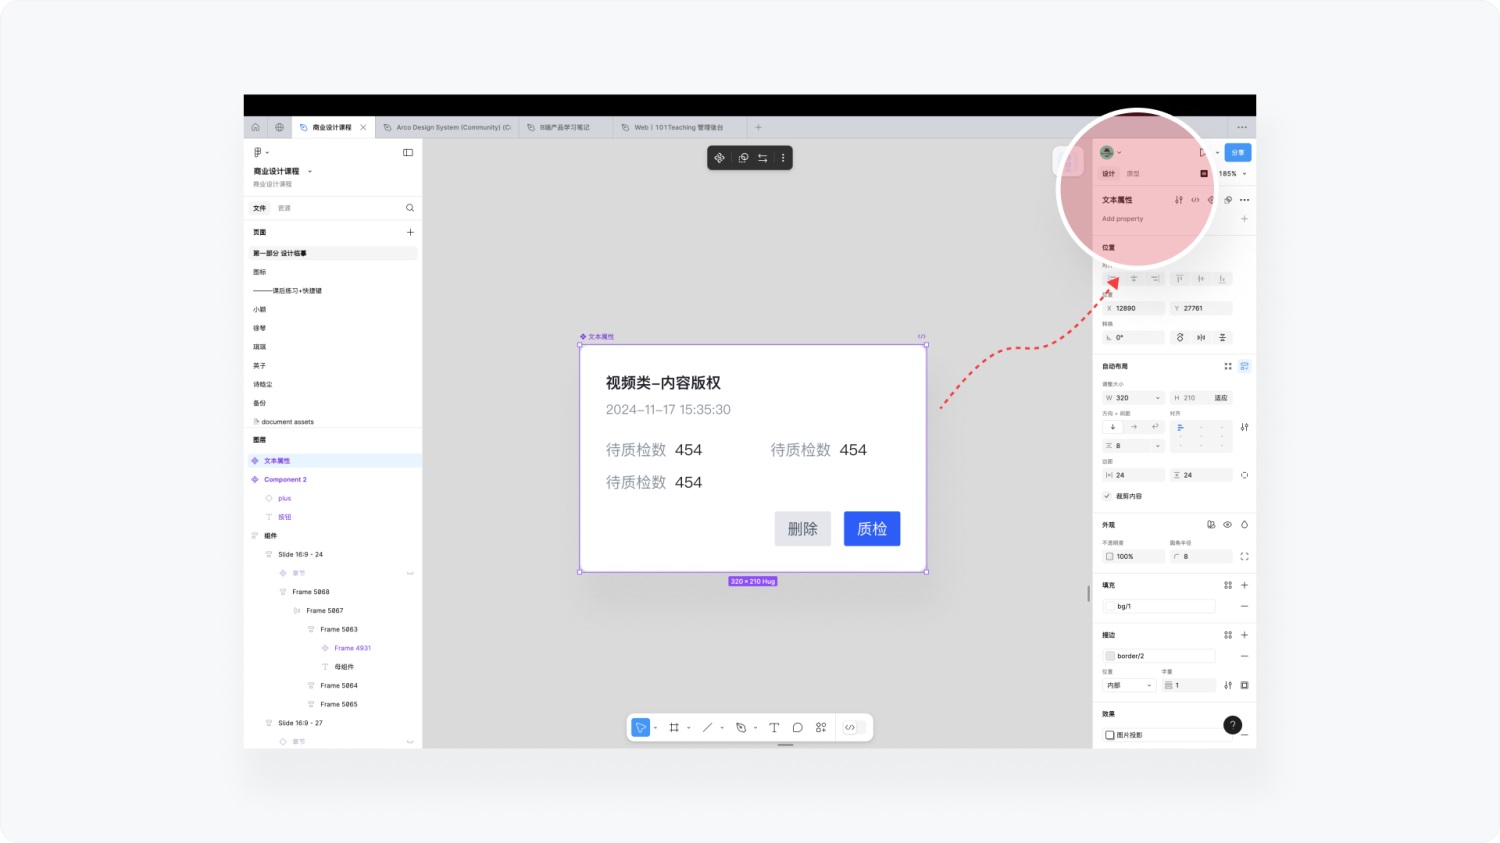Open the 185% zoom level dropdown
Image resolution: width=1500 pixels, height=843 pixels.
click(x=1229, y=173)
